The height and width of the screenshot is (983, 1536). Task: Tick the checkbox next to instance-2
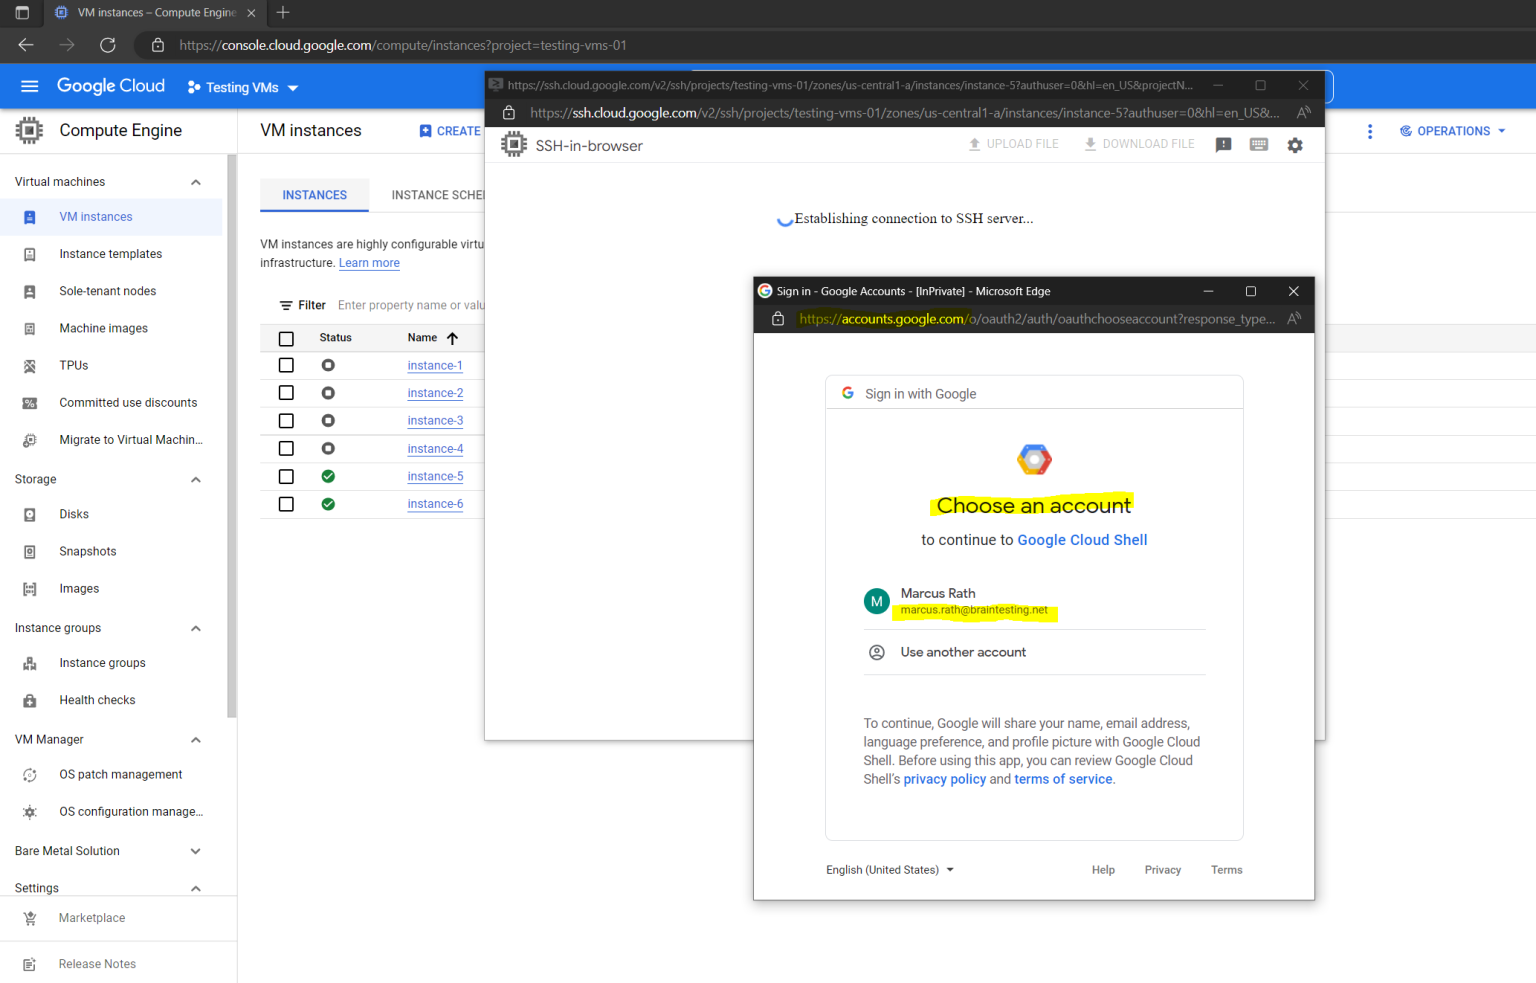point(286,392)
